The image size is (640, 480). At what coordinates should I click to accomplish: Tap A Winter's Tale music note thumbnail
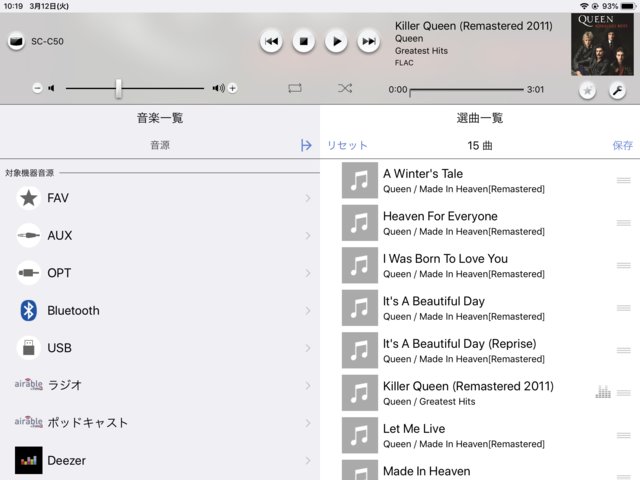360,180
